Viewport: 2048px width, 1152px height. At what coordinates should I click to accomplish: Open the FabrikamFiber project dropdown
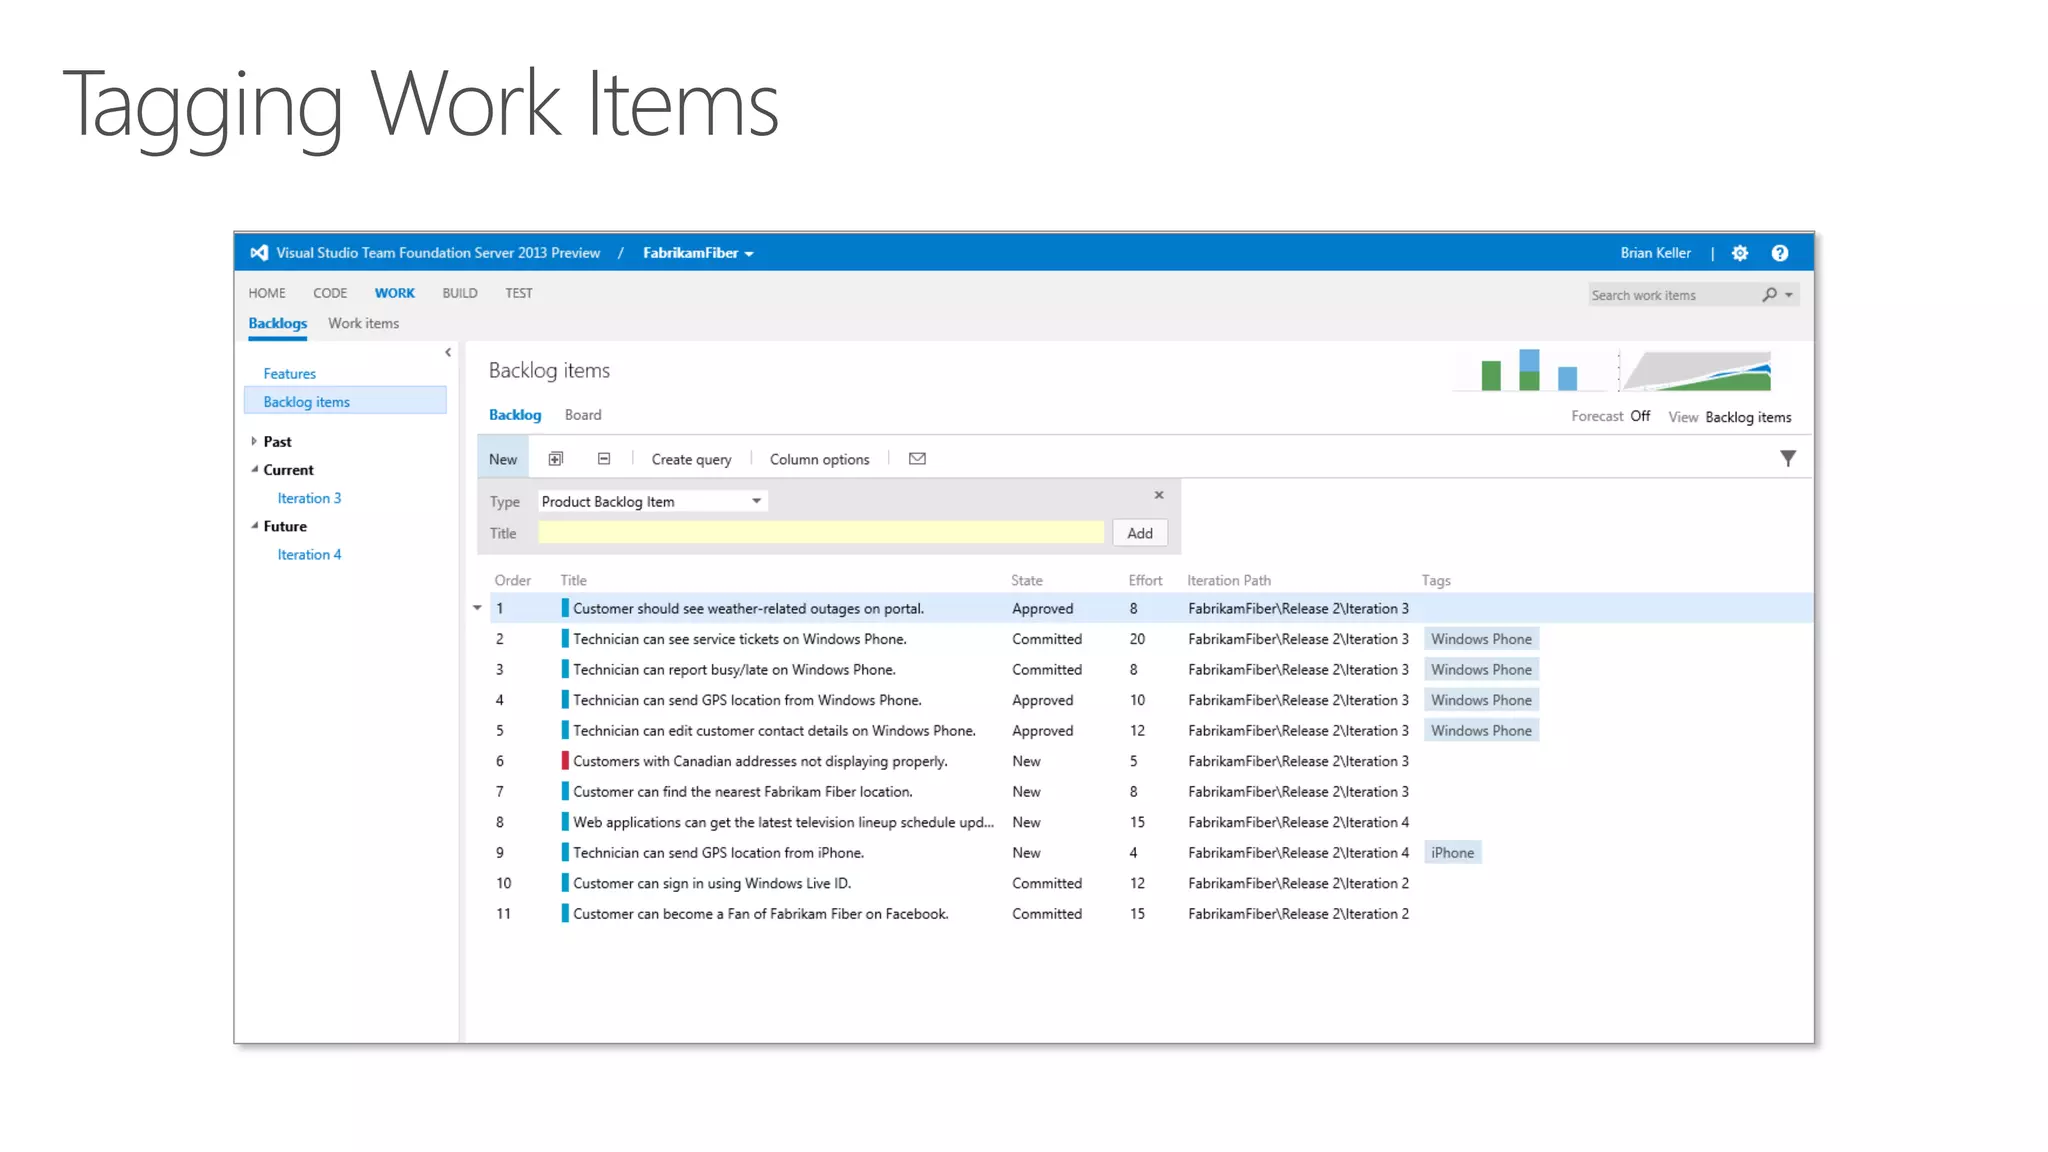pyautogui.click(x=698, y=253)
